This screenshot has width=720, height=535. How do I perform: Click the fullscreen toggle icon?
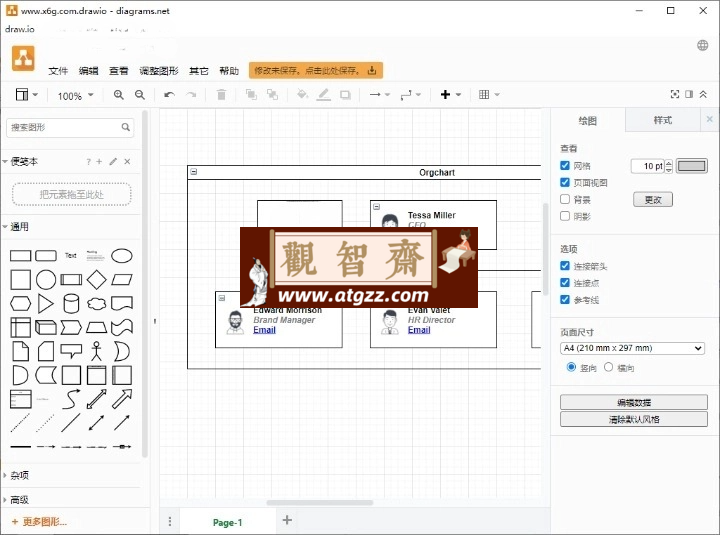(x=675, y=94)
